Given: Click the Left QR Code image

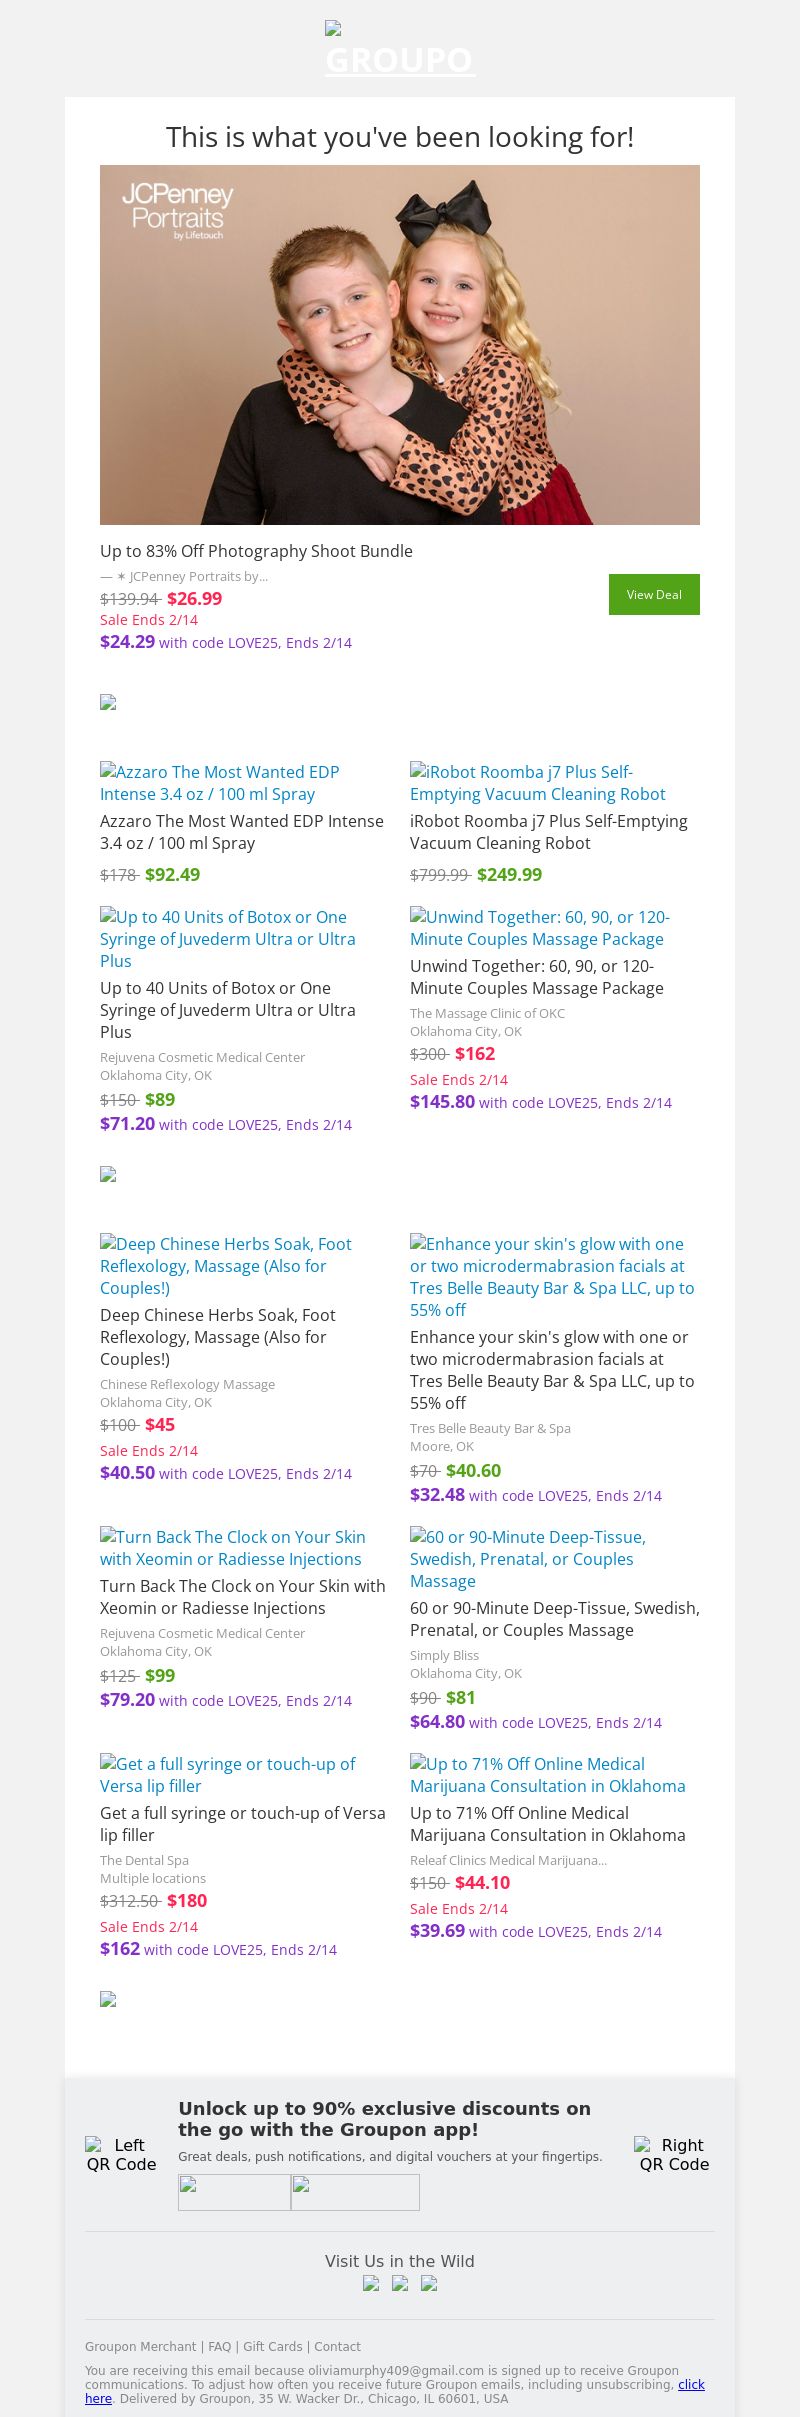Looking at the screenshot, I should click(x=121, y=2154).
